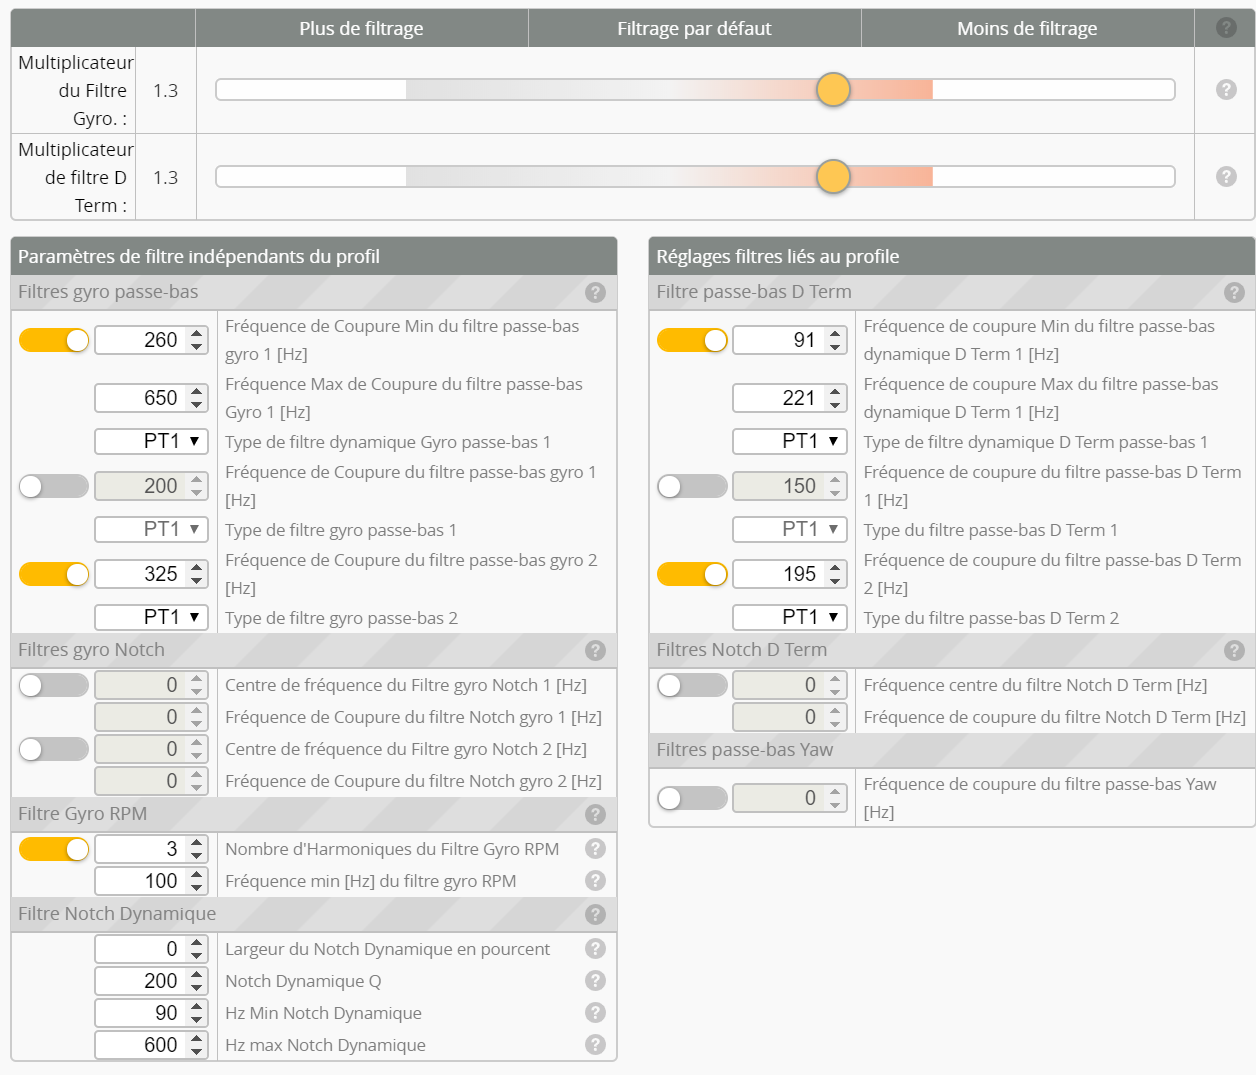The height and width of the screenshot is (1075, 1256).
Task: Open the D Term dynamic lowpass 1 type dropdown
Action: pos(789,441)
